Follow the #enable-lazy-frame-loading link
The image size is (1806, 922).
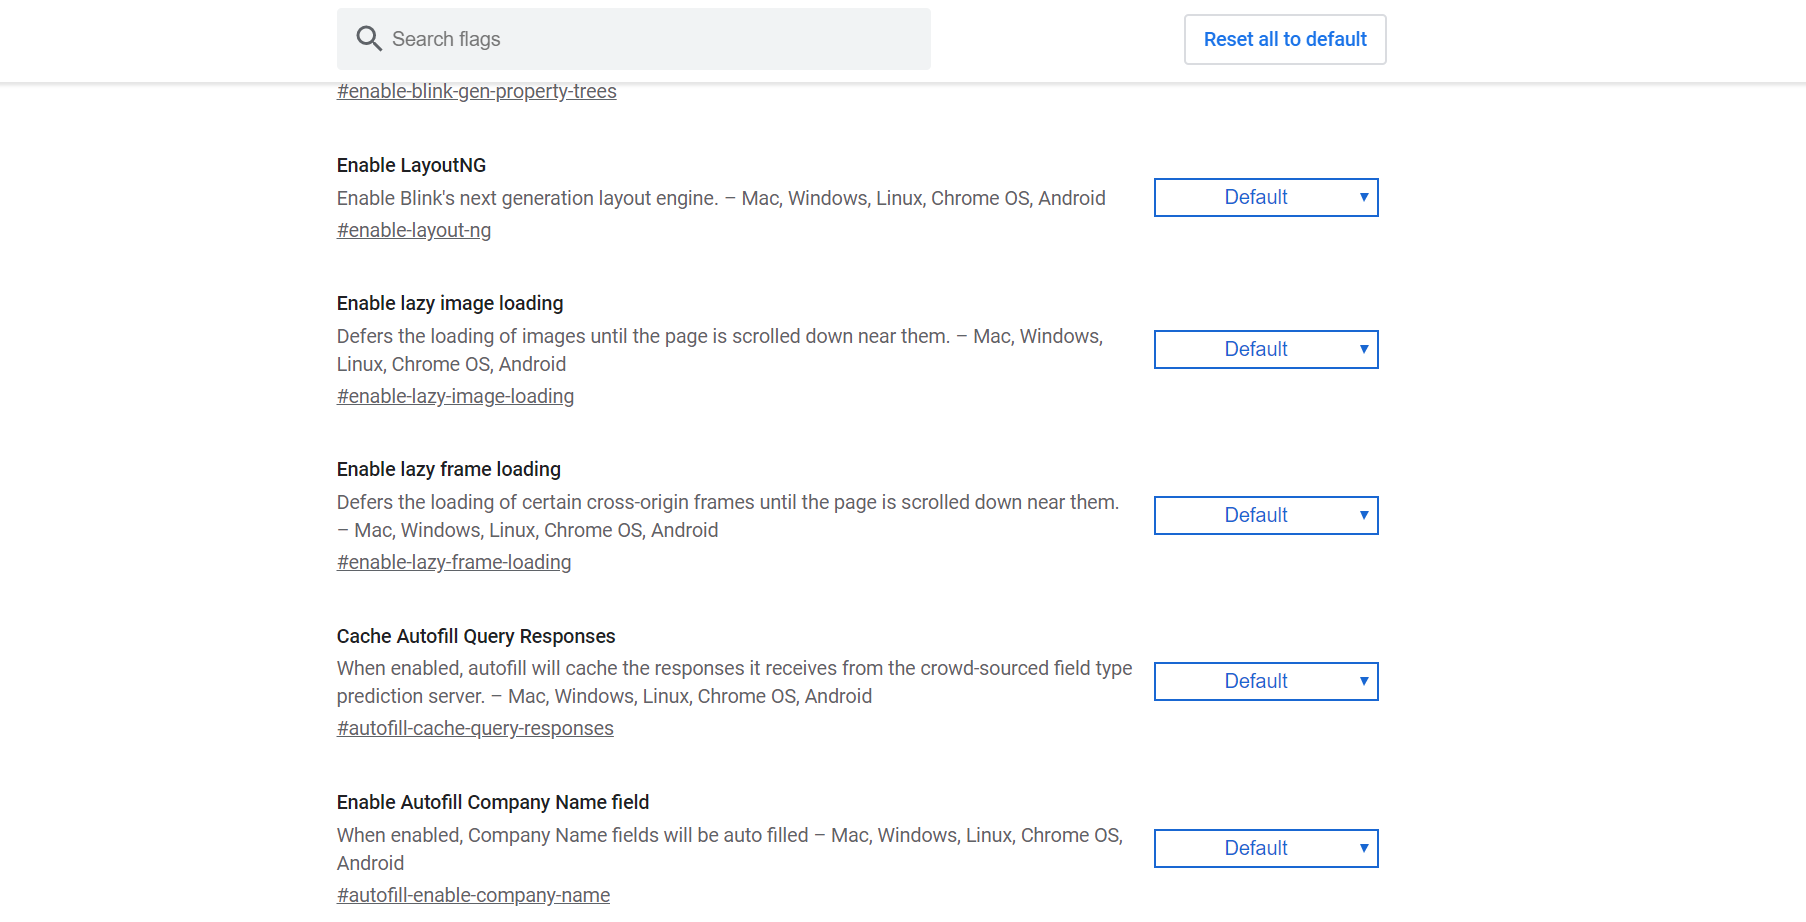(454, 562)
